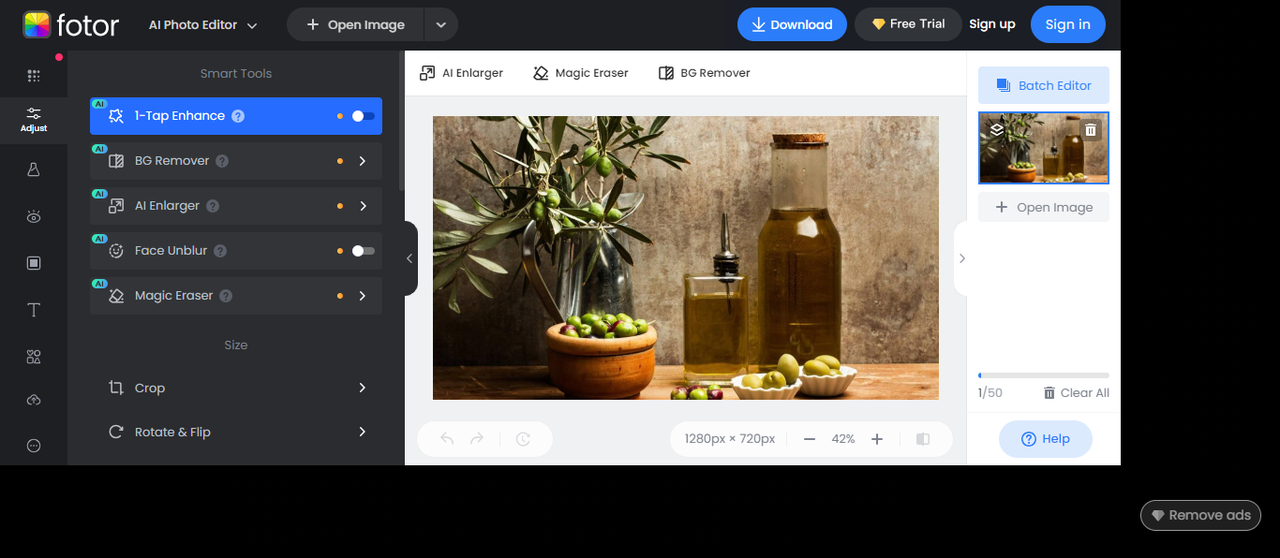Click the AI Enlarger help question mark

(213, 206)
